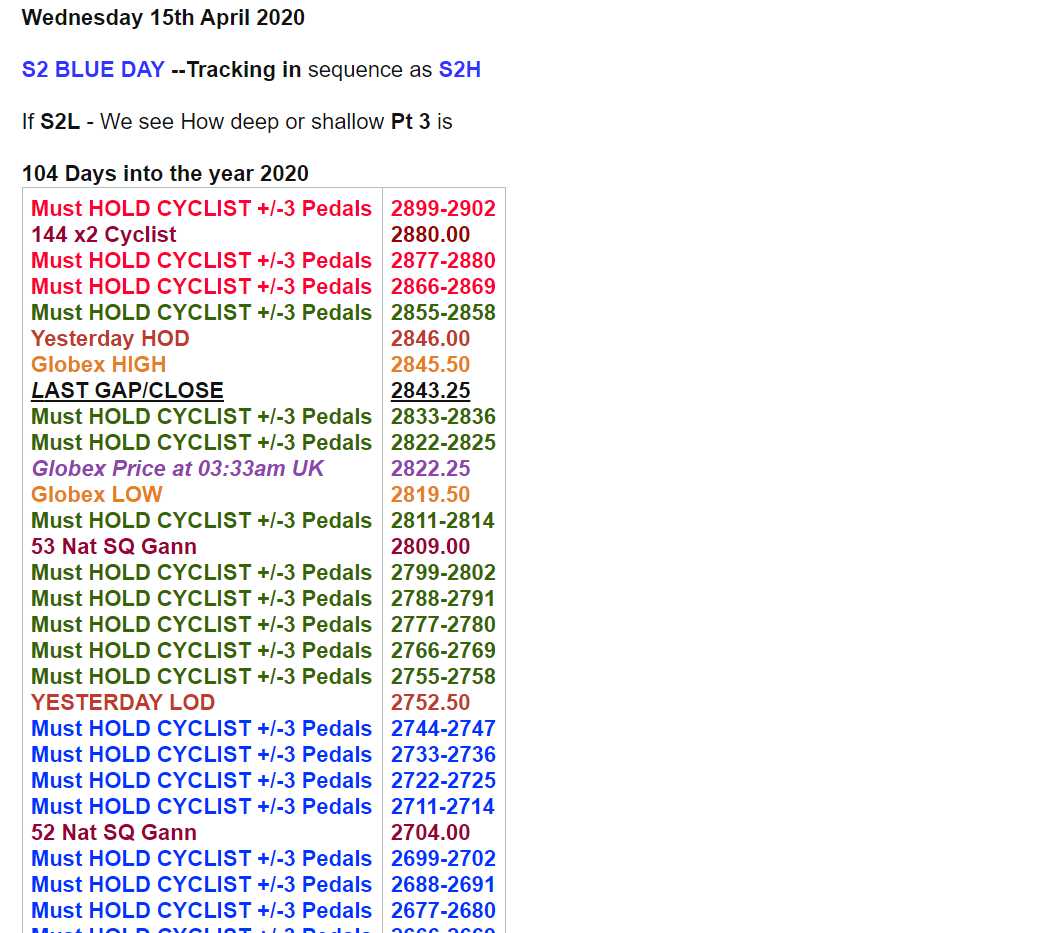The image size is (1045, 933).
Task: Click the LAST GAP/CLOSE underlined label
Action: click(127, 391)
